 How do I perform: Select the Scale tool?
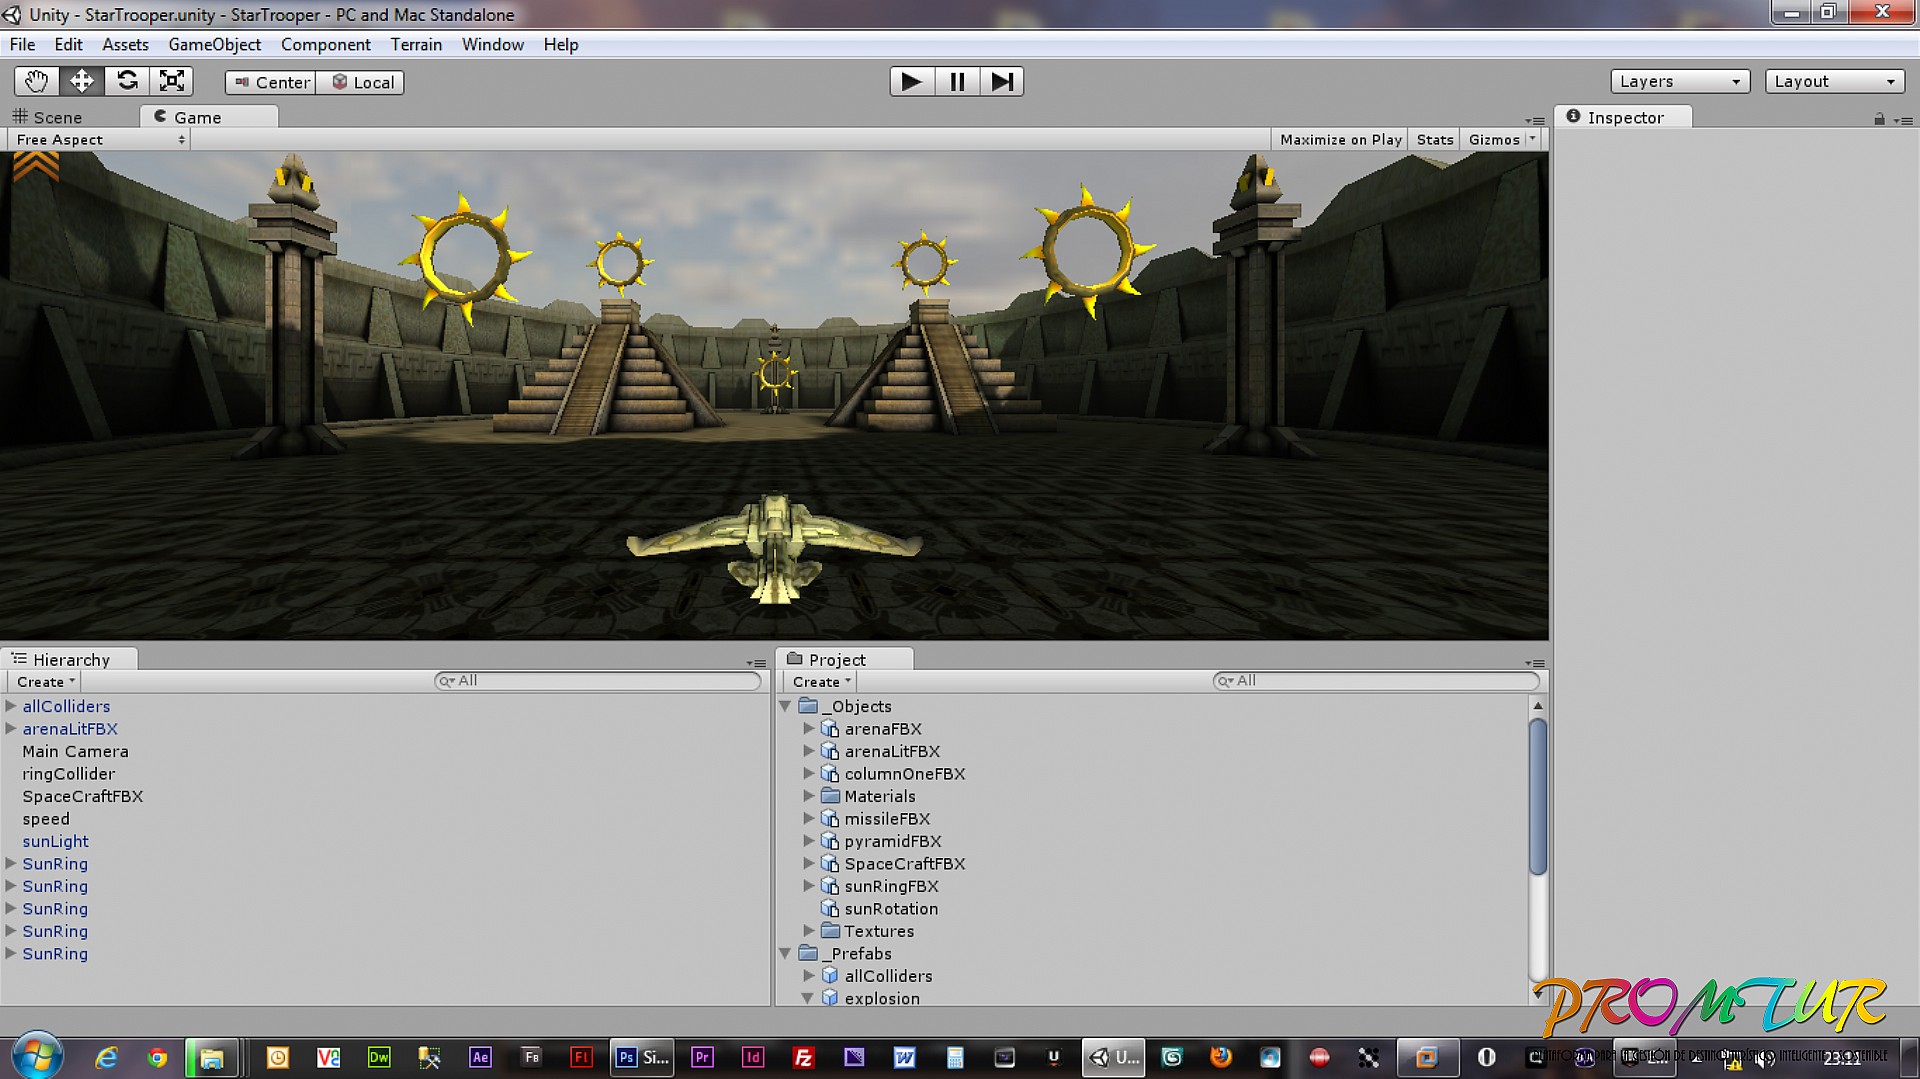click(172, 81)
